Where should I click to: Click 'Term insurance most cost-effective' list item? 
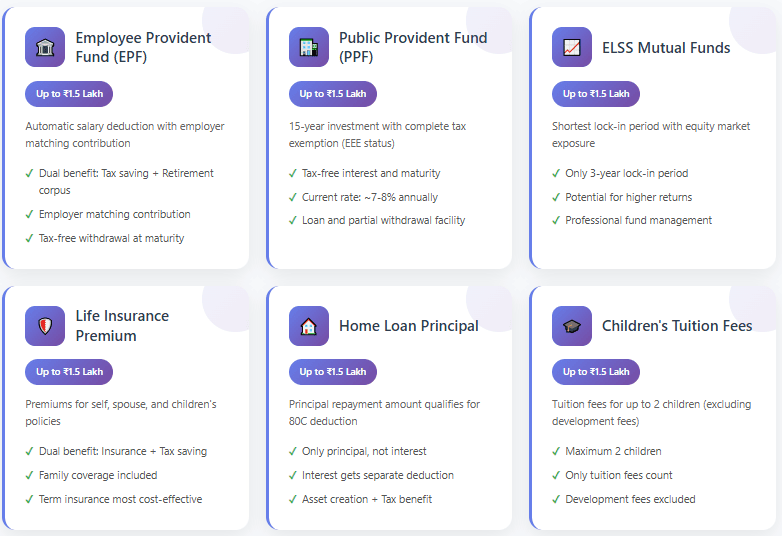(x=120, y=499)
